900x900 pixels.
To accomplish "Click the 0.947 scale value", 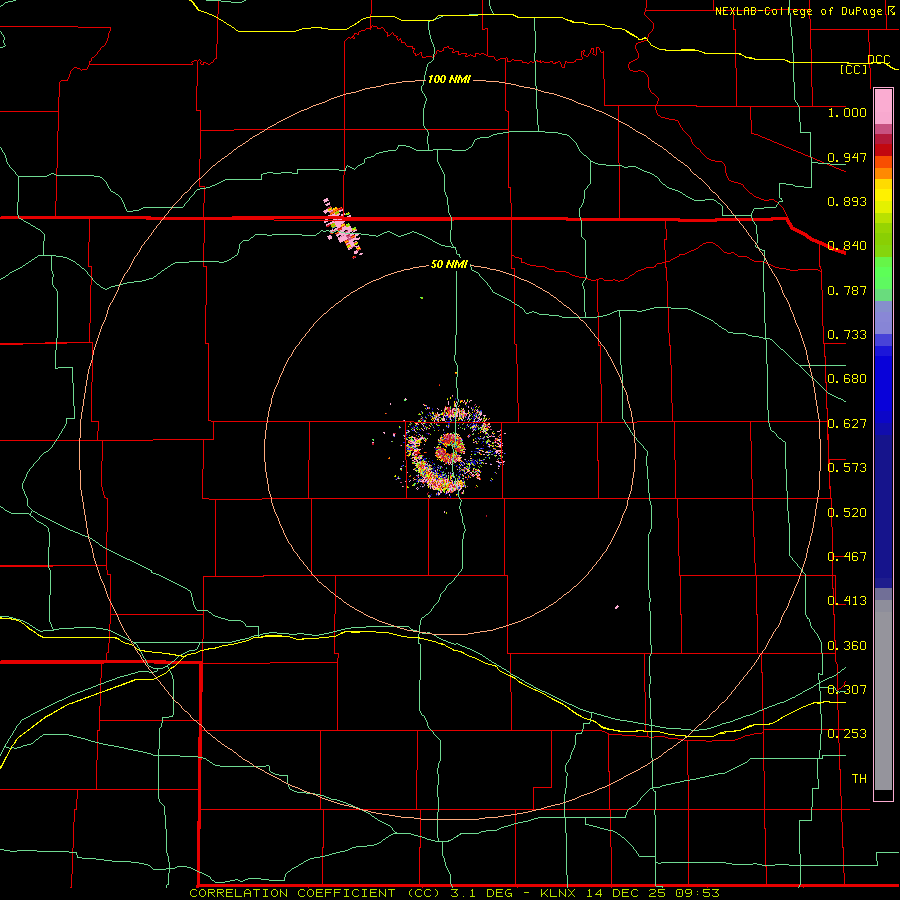I will (847, 157).
